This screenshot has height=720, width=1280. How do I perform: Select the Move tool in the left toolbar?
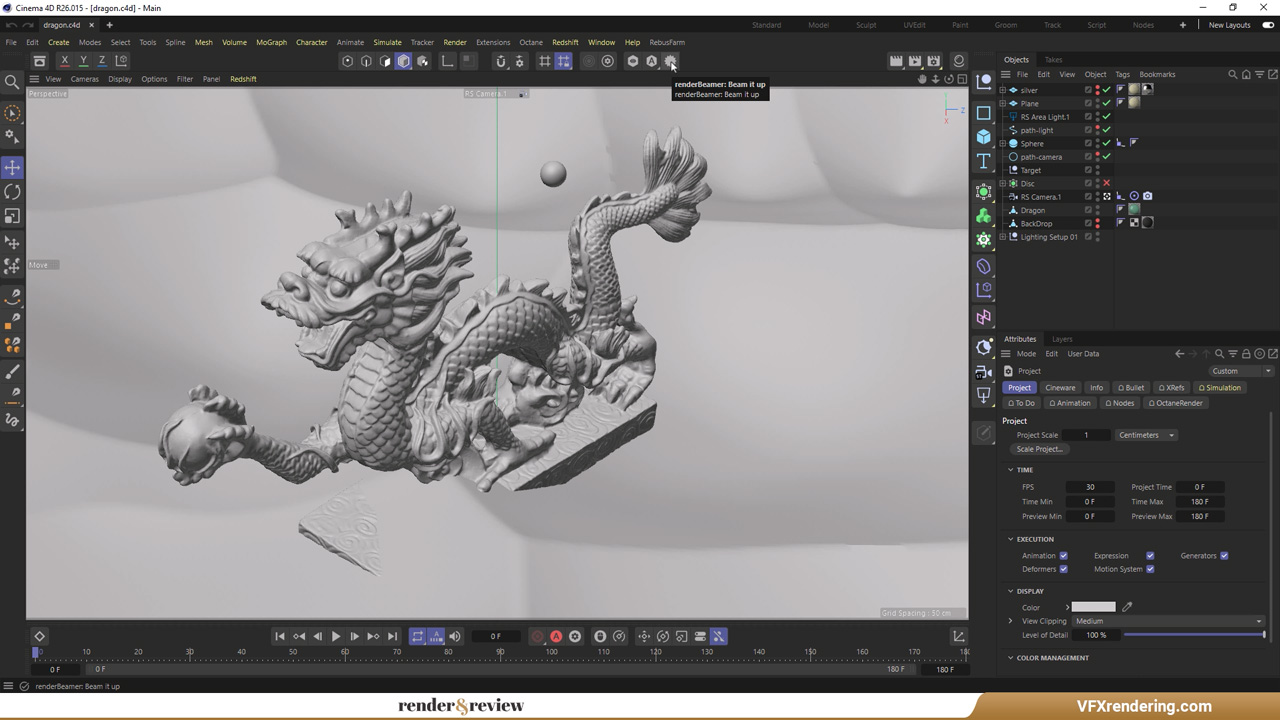click(13, 168)
